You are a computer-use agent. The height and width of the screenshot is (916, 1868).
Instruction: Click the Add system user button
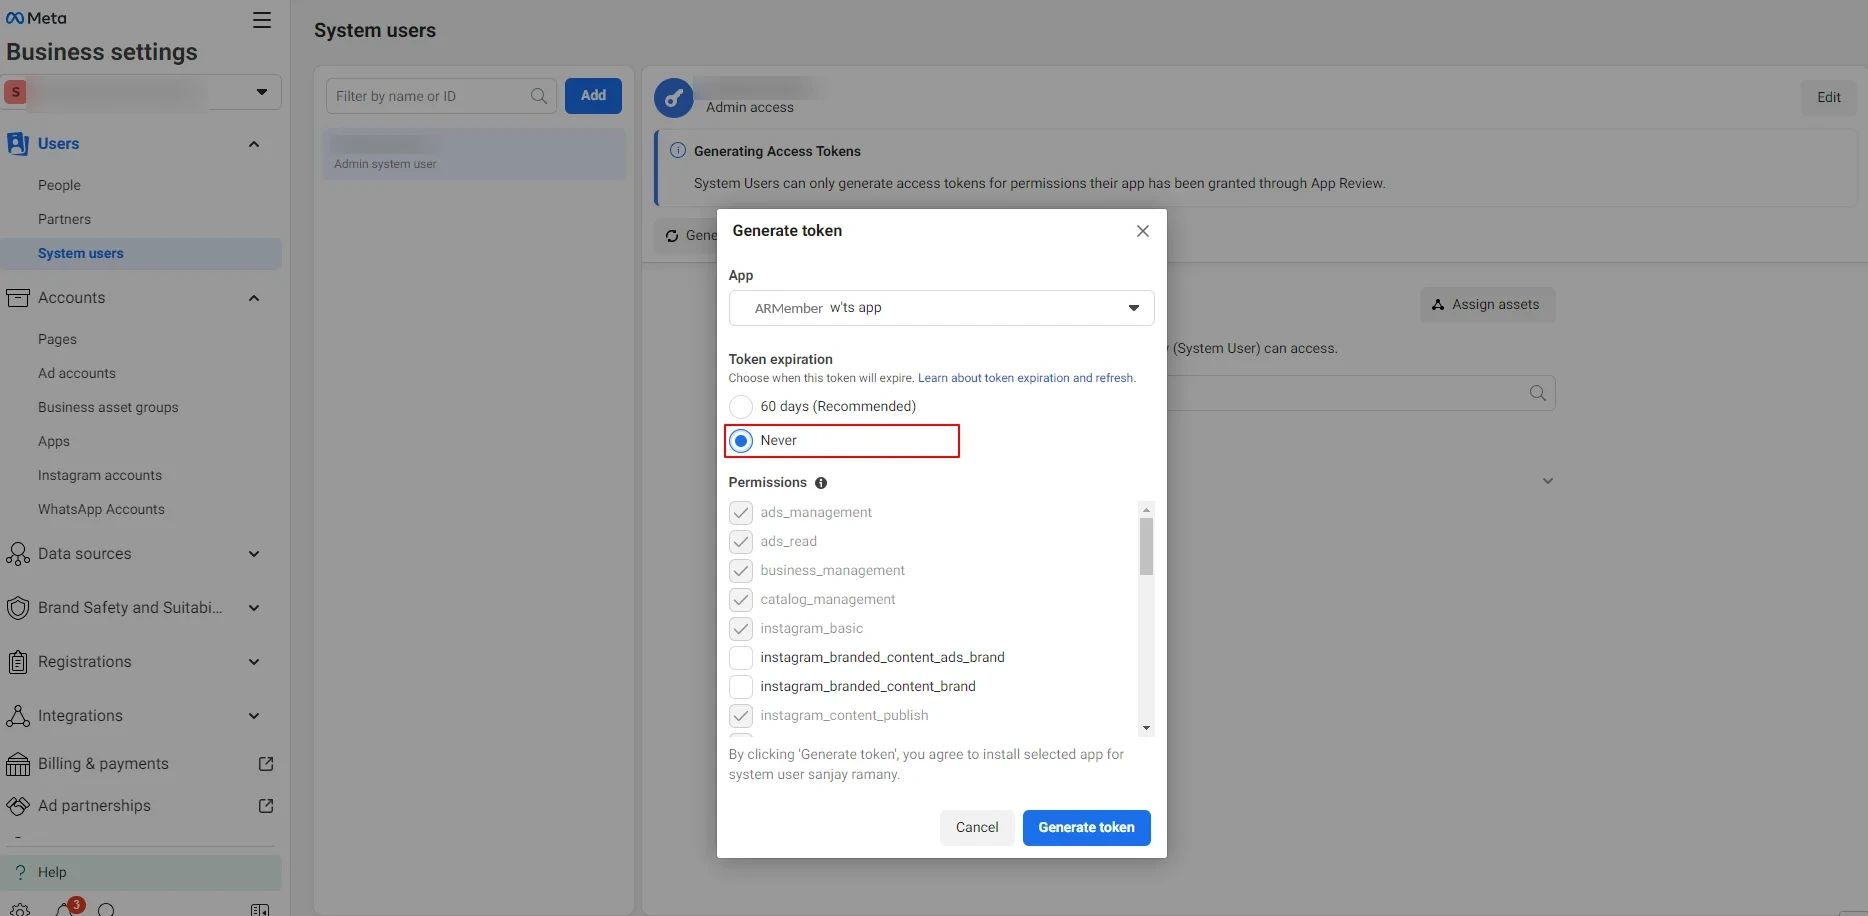(593, 96)
